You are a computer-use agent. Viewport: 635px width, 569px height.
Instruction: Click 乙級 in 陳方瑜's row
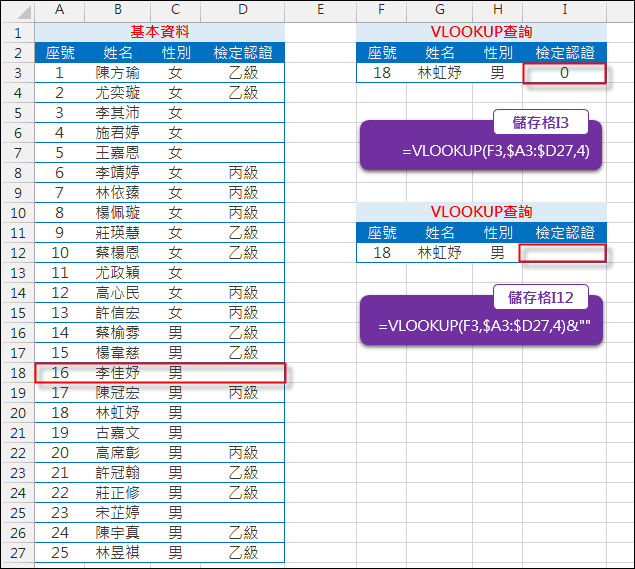click(243, 73)
